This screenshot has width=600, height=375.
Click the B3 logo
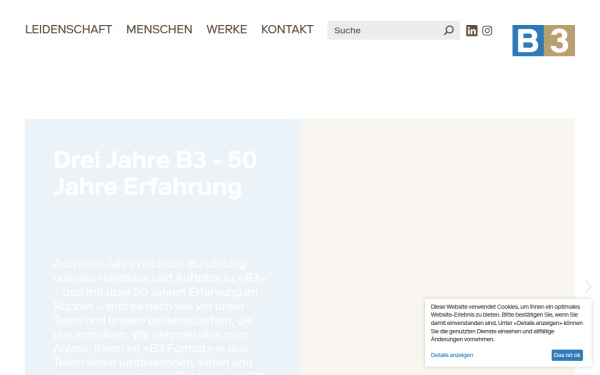(x=543, y=41)
